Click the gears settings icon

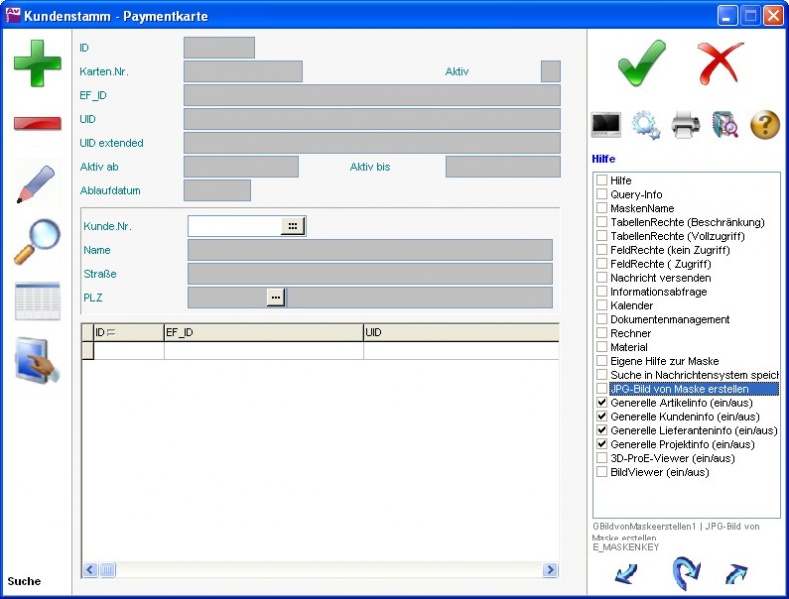(x=646, y=125)
